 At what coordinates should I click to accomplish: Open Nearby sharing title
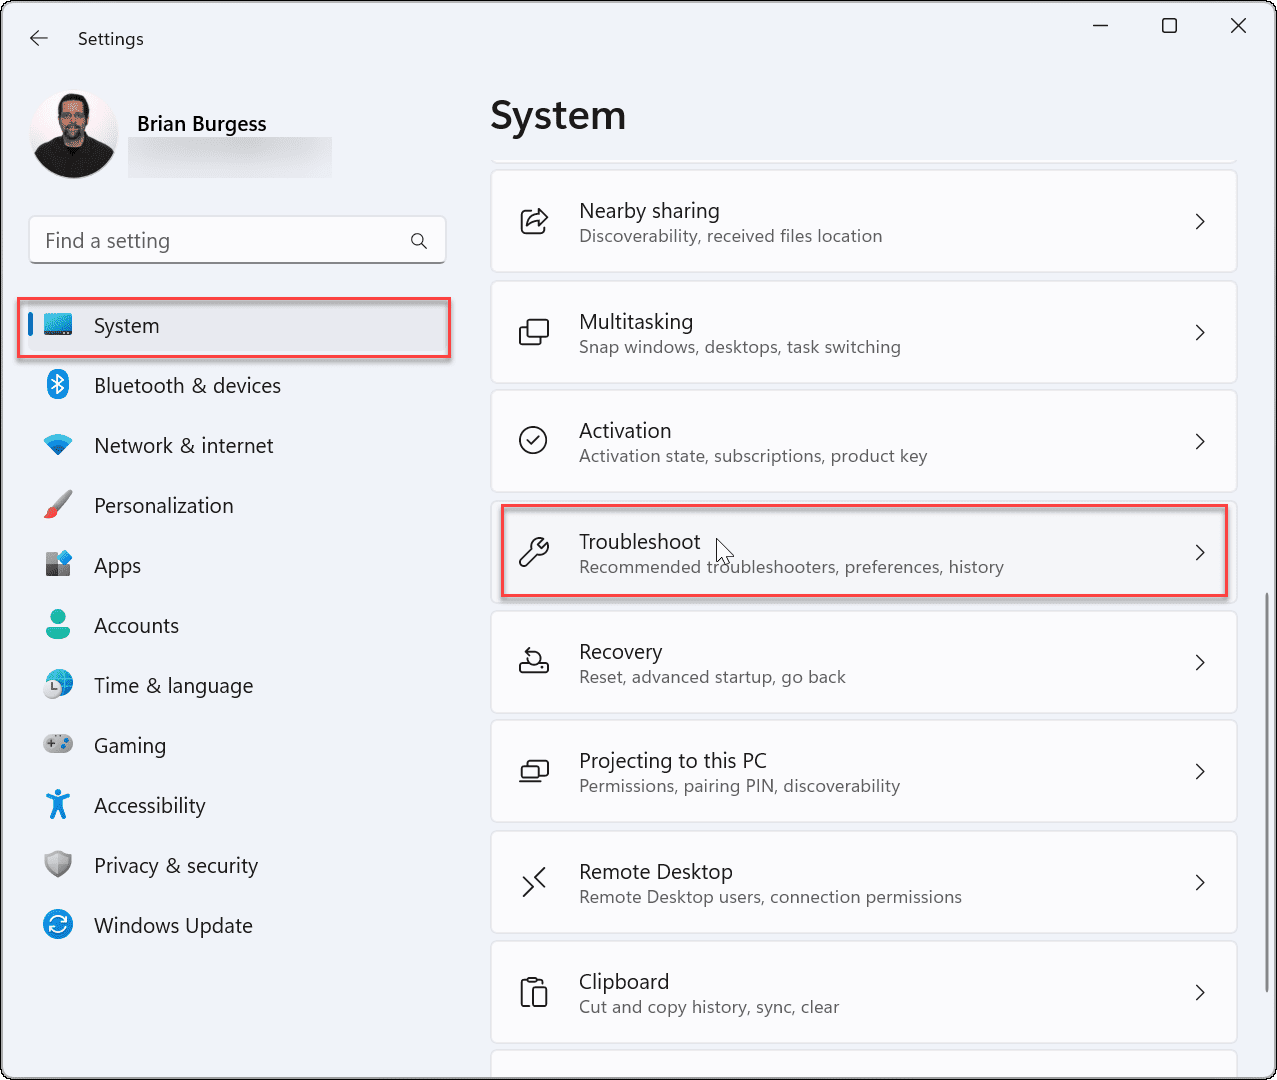[649, 211]
